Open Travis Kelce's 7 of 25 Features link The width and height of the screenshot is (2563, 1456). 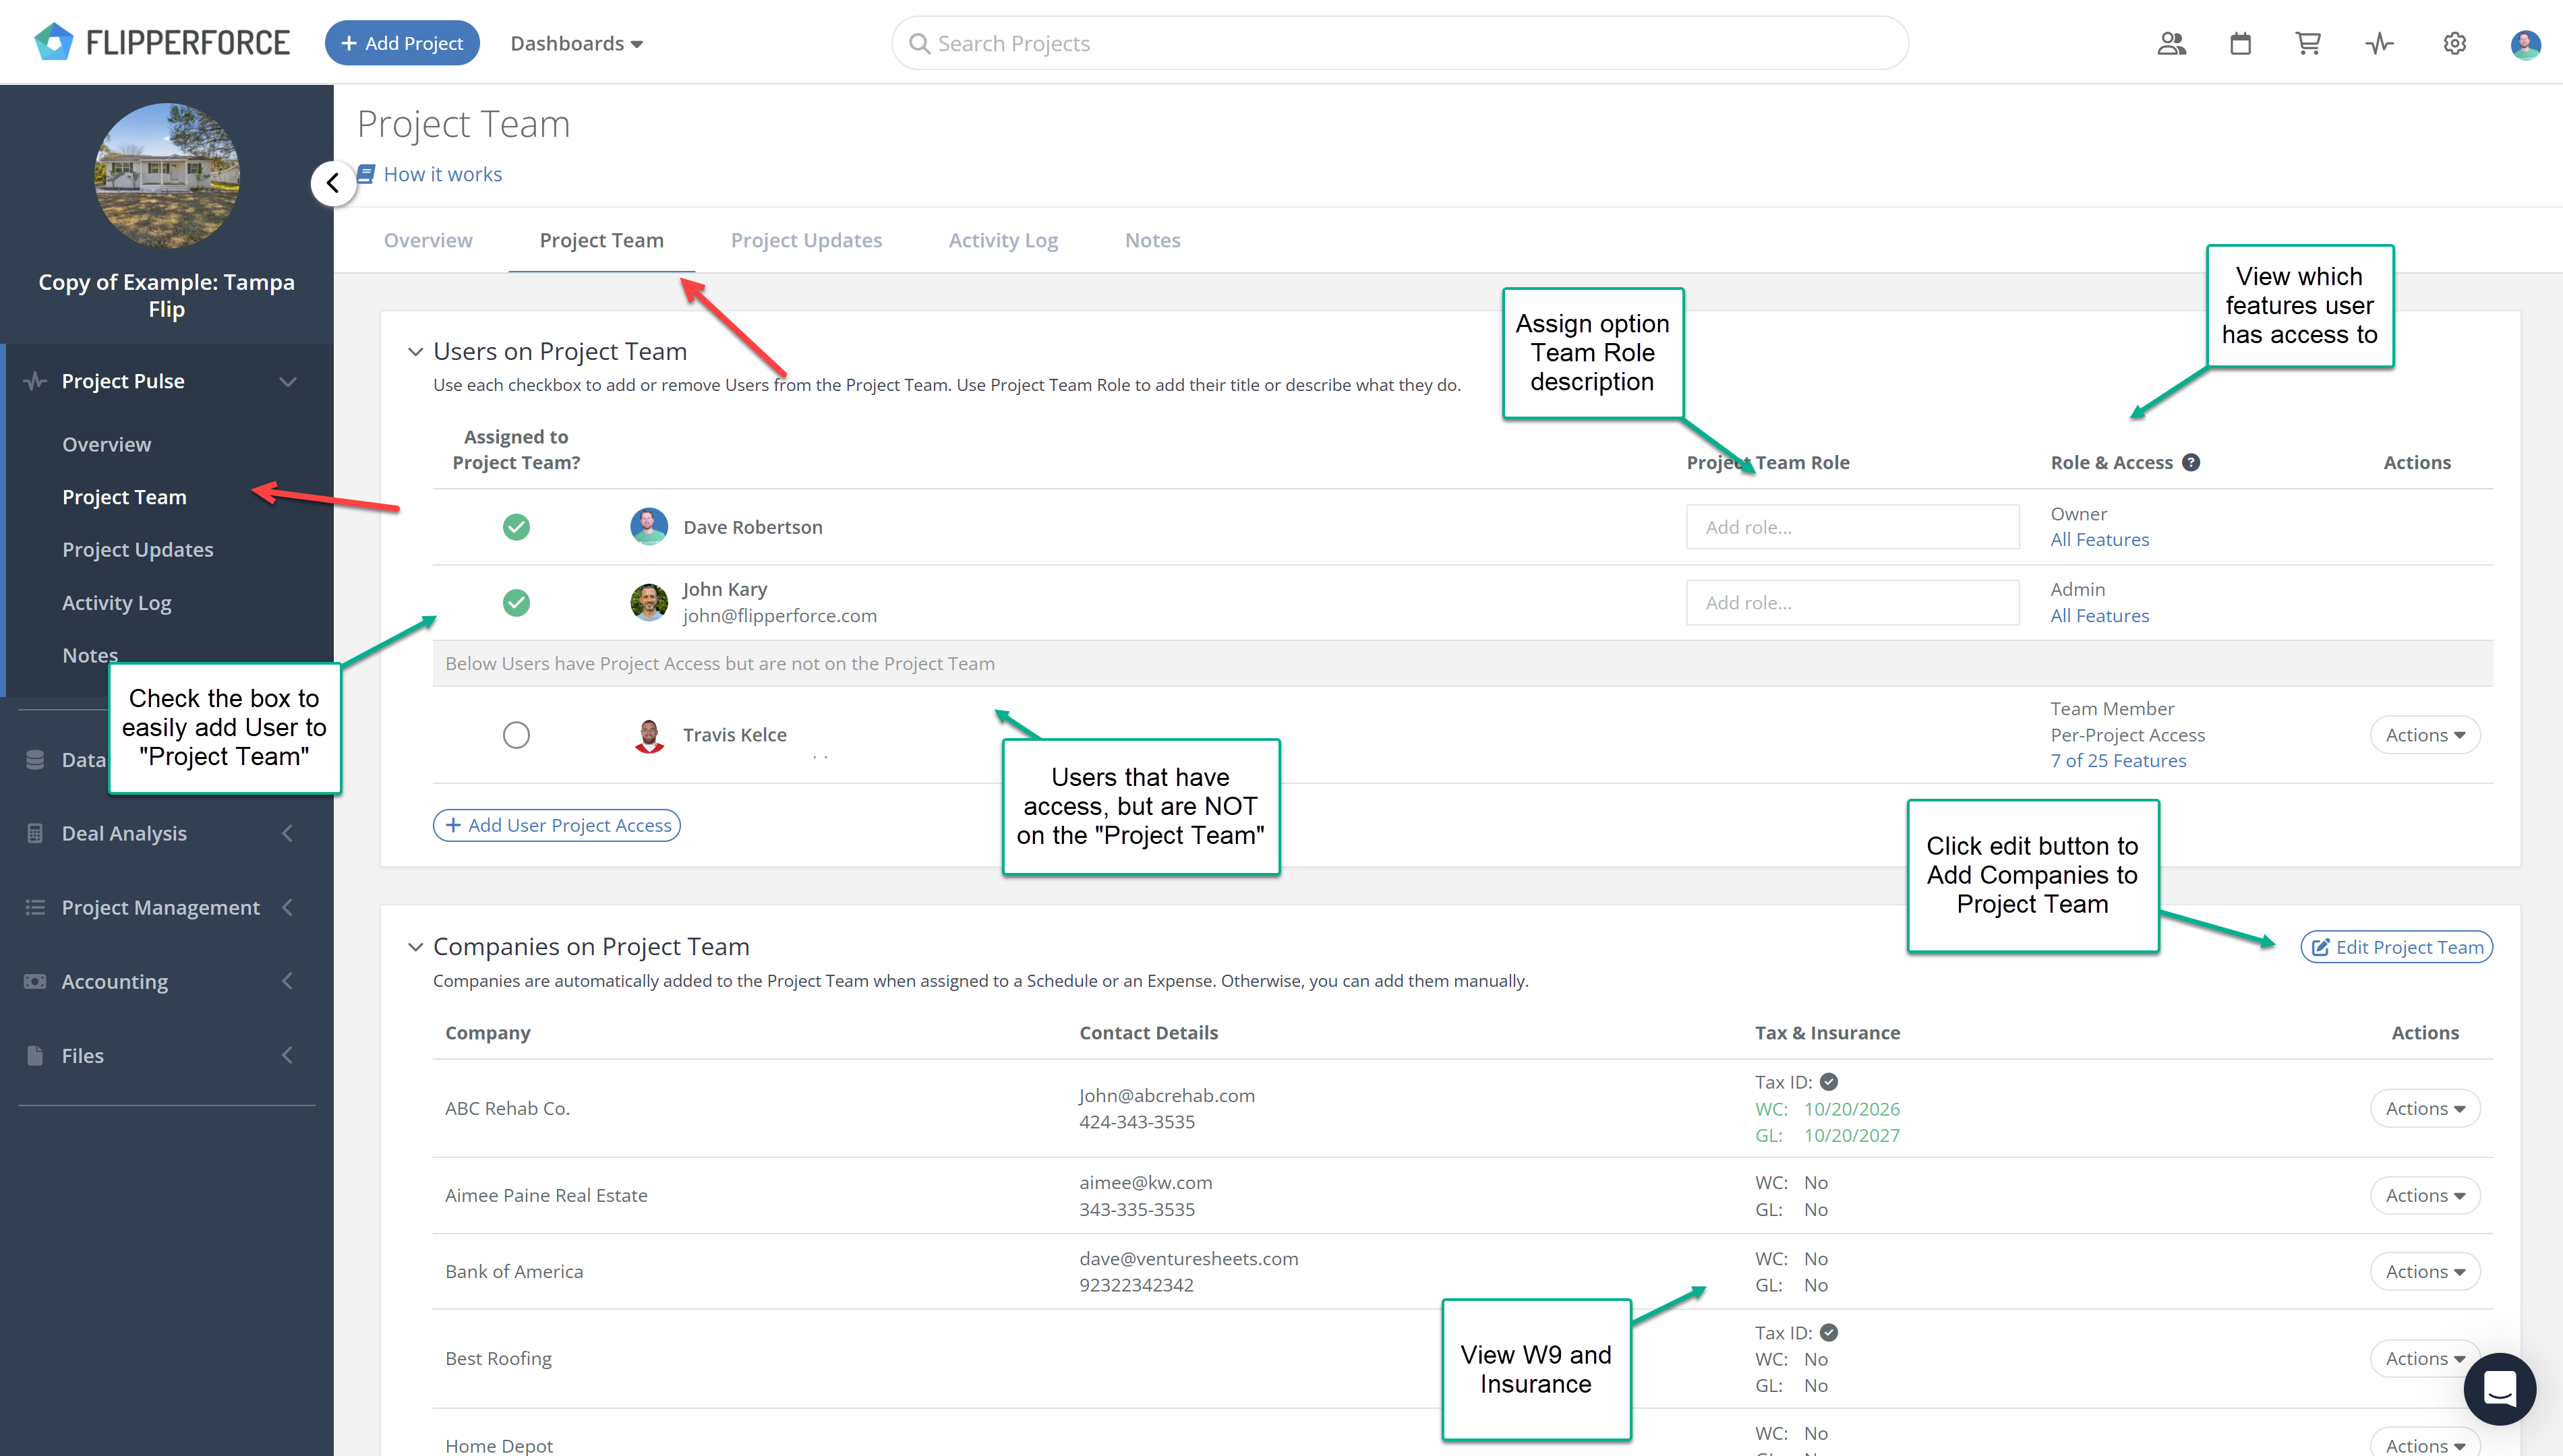(2118, 760)
